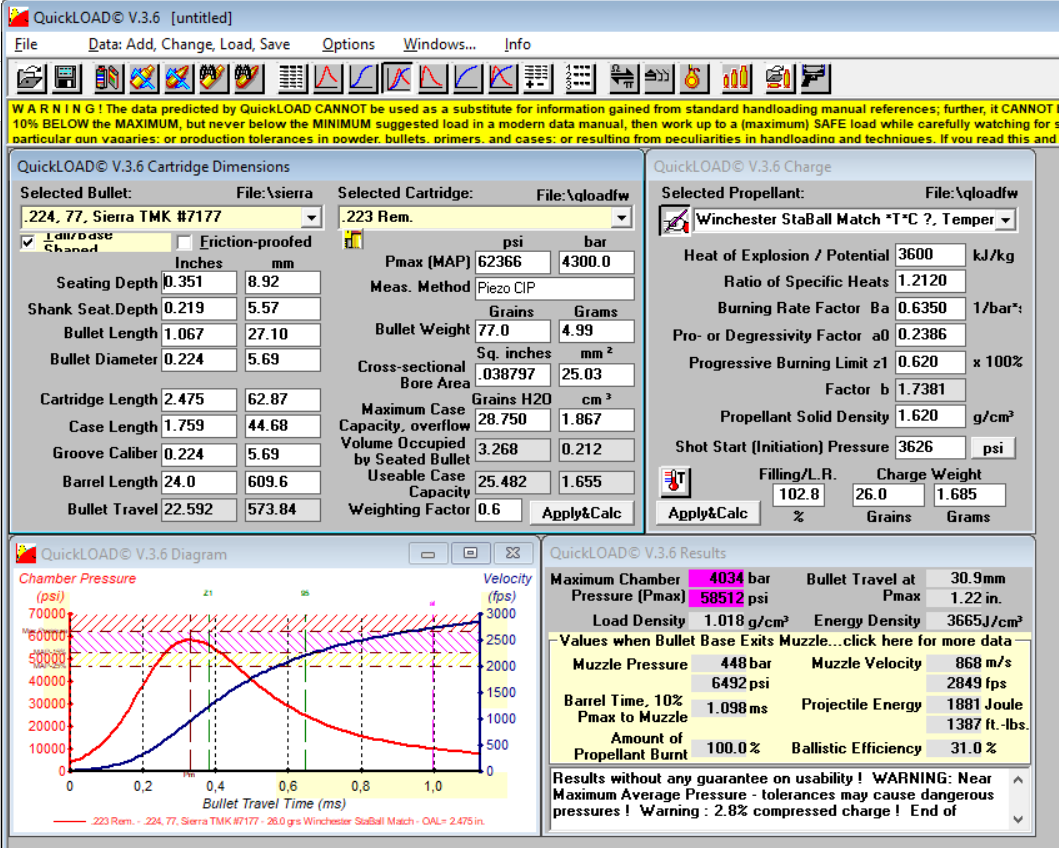This screenshot has width=1059, height=848.
Task: Open the three cartridges comparison icon
Action: (736, 78)
